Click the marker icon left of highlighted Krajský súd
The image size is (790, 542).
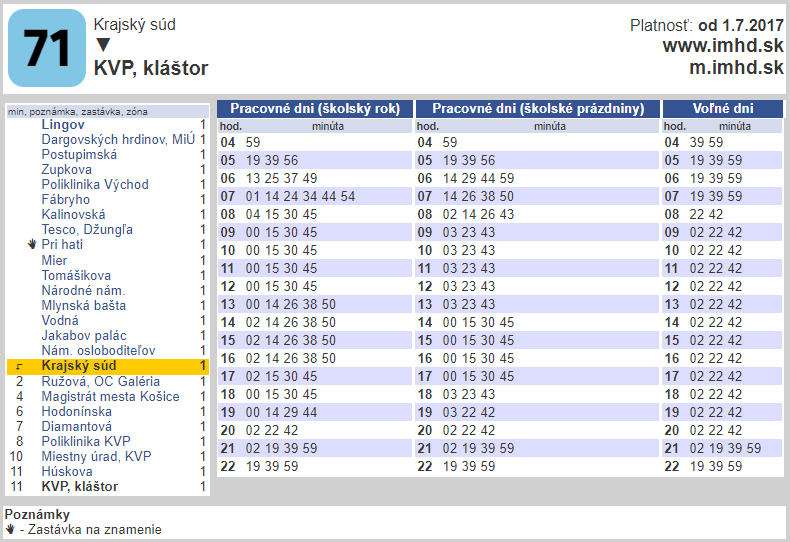click(19, 367)
